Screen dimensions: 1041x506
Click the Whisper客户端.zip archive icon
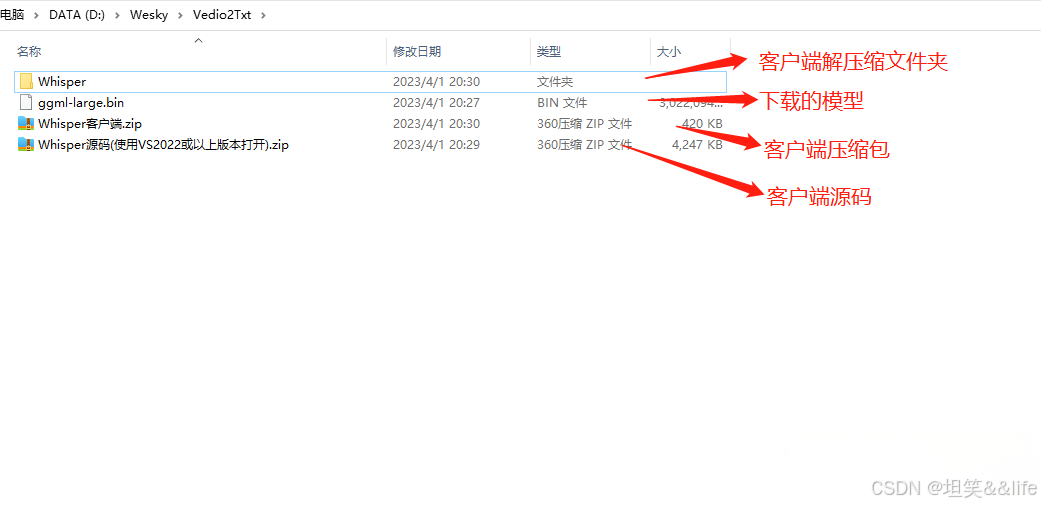tap(26, 124)
